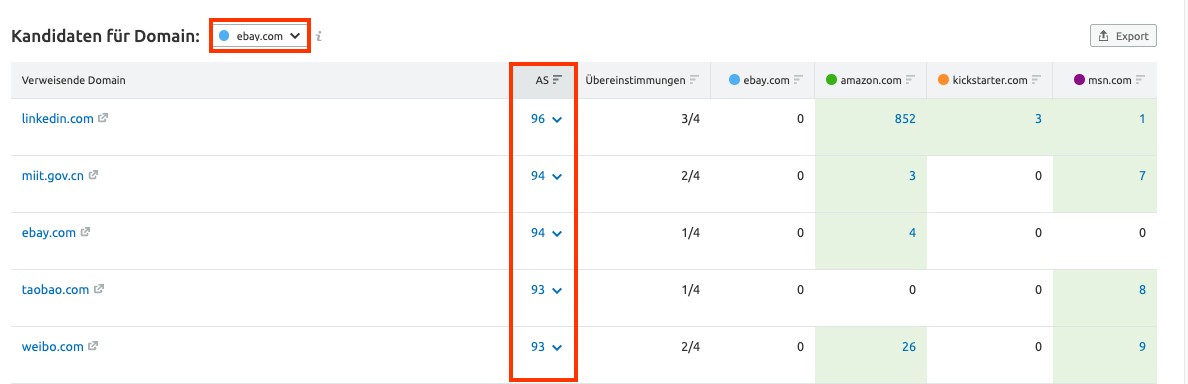Image resolution: width=1188 pixels, height=384 pixels.
Task: Click ebay.com column header label
Action: (x=767, y=80)
